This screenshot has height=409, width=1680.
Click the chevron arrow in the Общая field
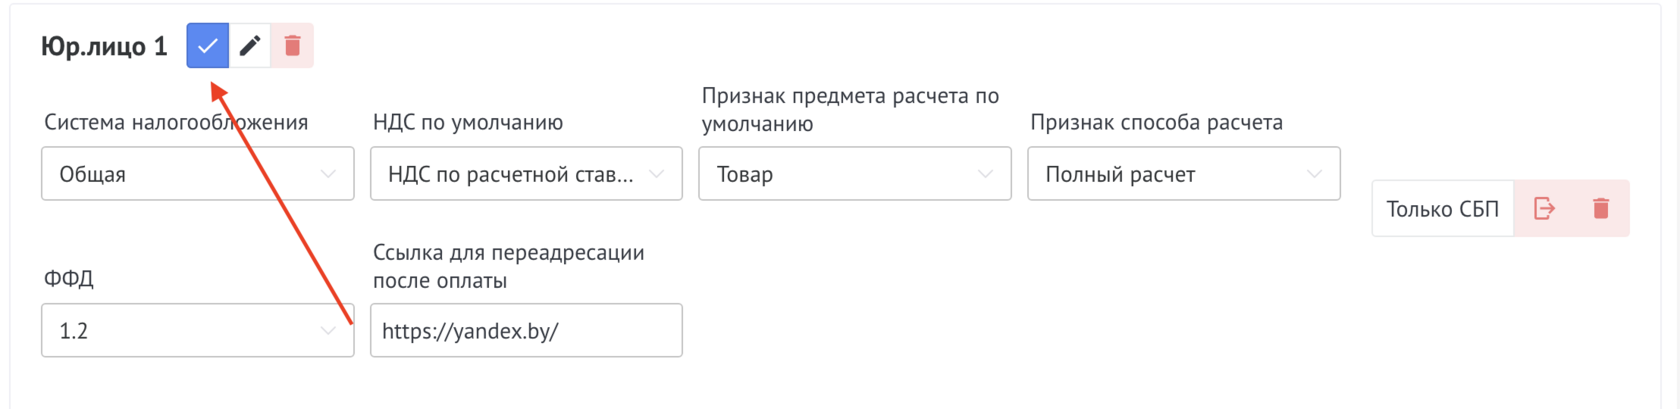[328, 174]
